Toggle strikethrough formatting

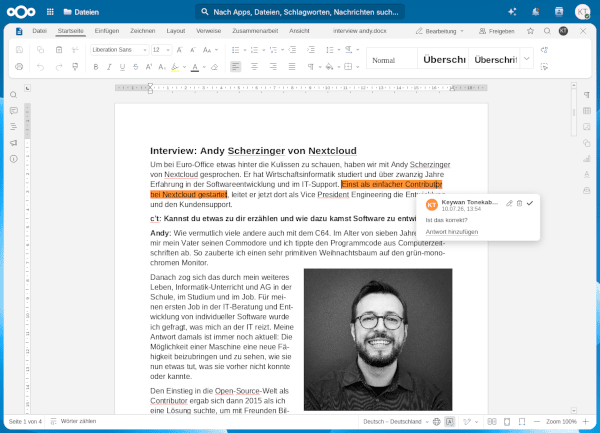click(x=135, y=67)
